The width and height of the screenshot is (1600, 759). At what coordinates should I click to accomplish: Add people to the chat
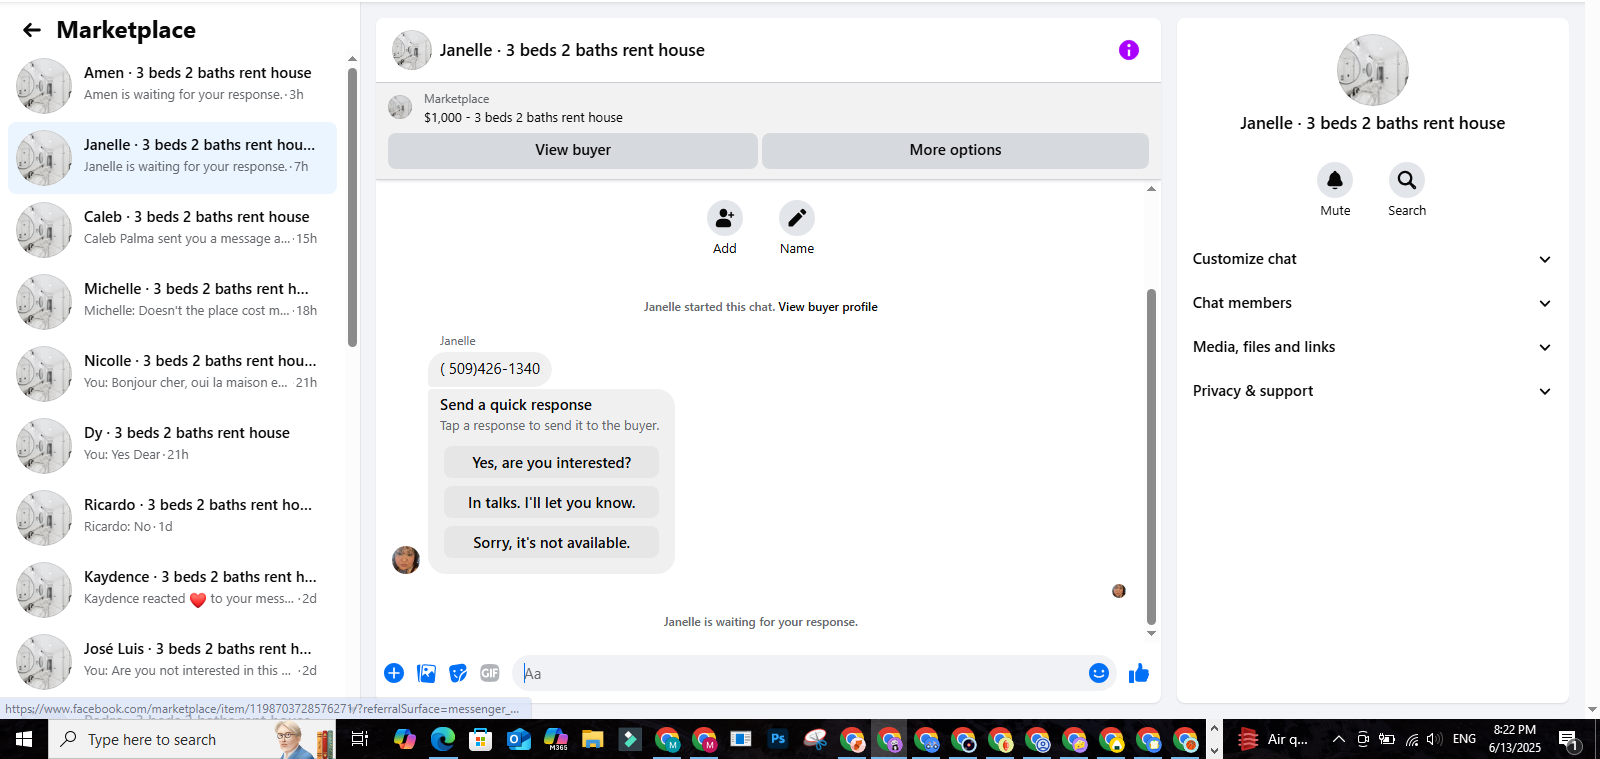[x=725, y=218]
